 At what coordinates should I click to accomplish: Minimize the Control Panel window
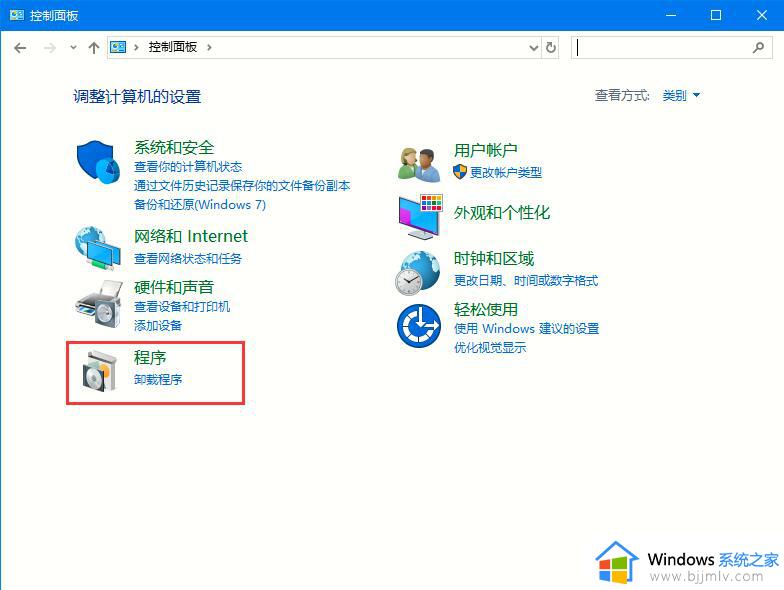[x=671, y=15]
